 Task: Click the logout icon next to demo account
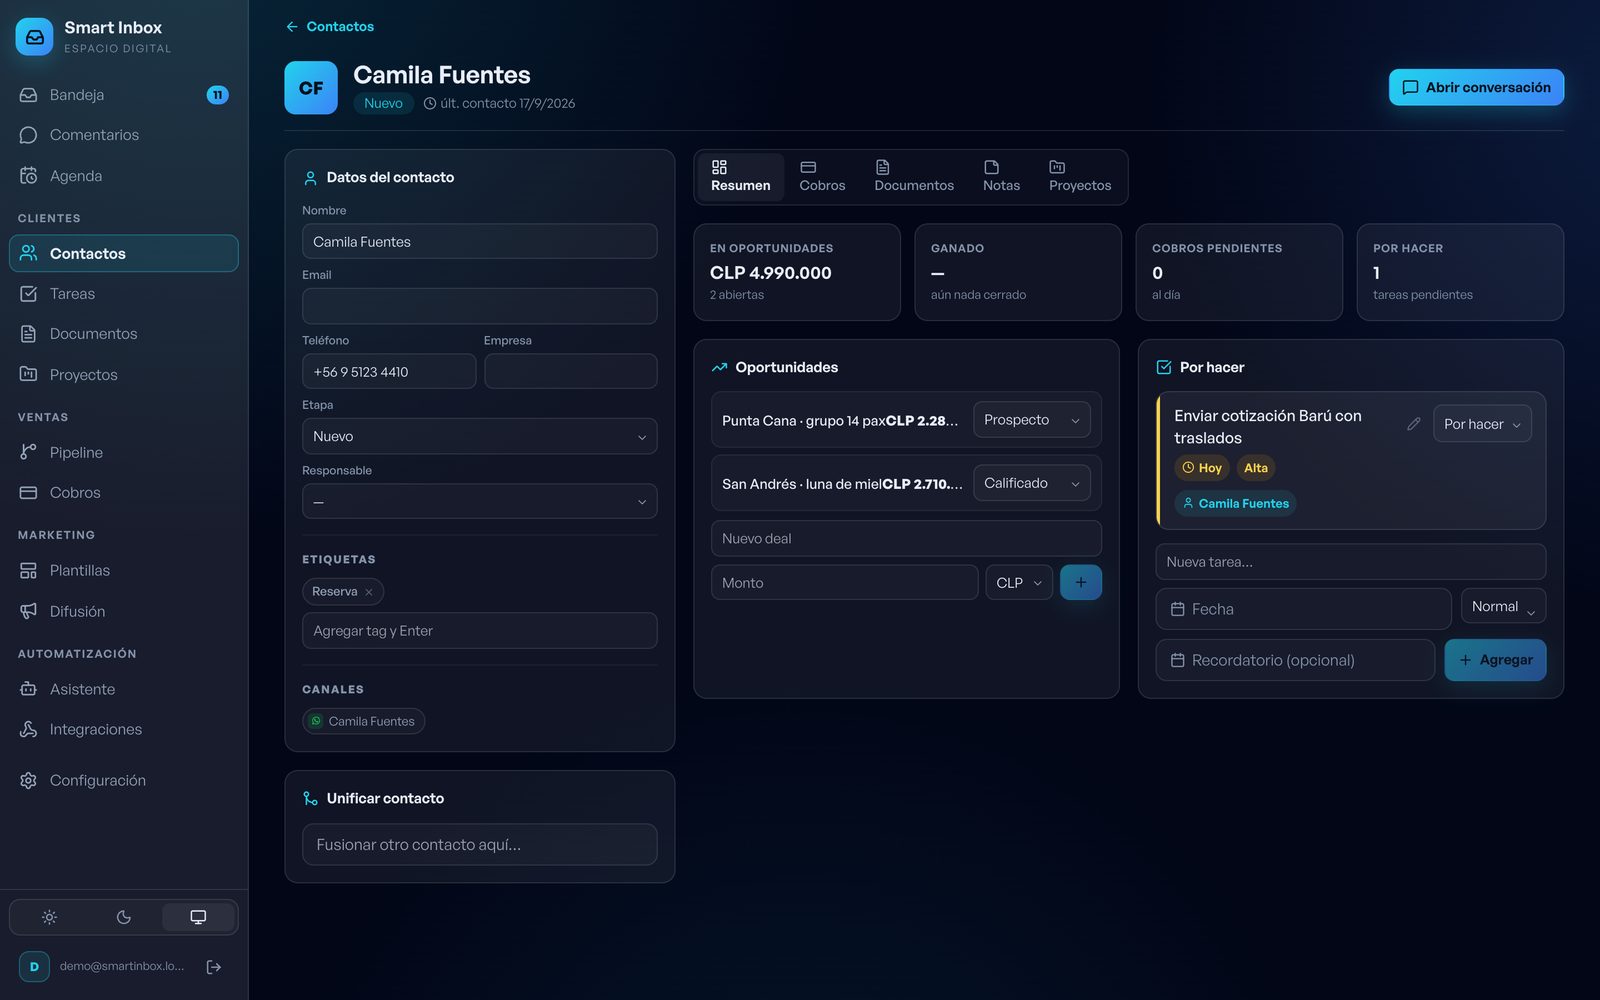point(214,967)
